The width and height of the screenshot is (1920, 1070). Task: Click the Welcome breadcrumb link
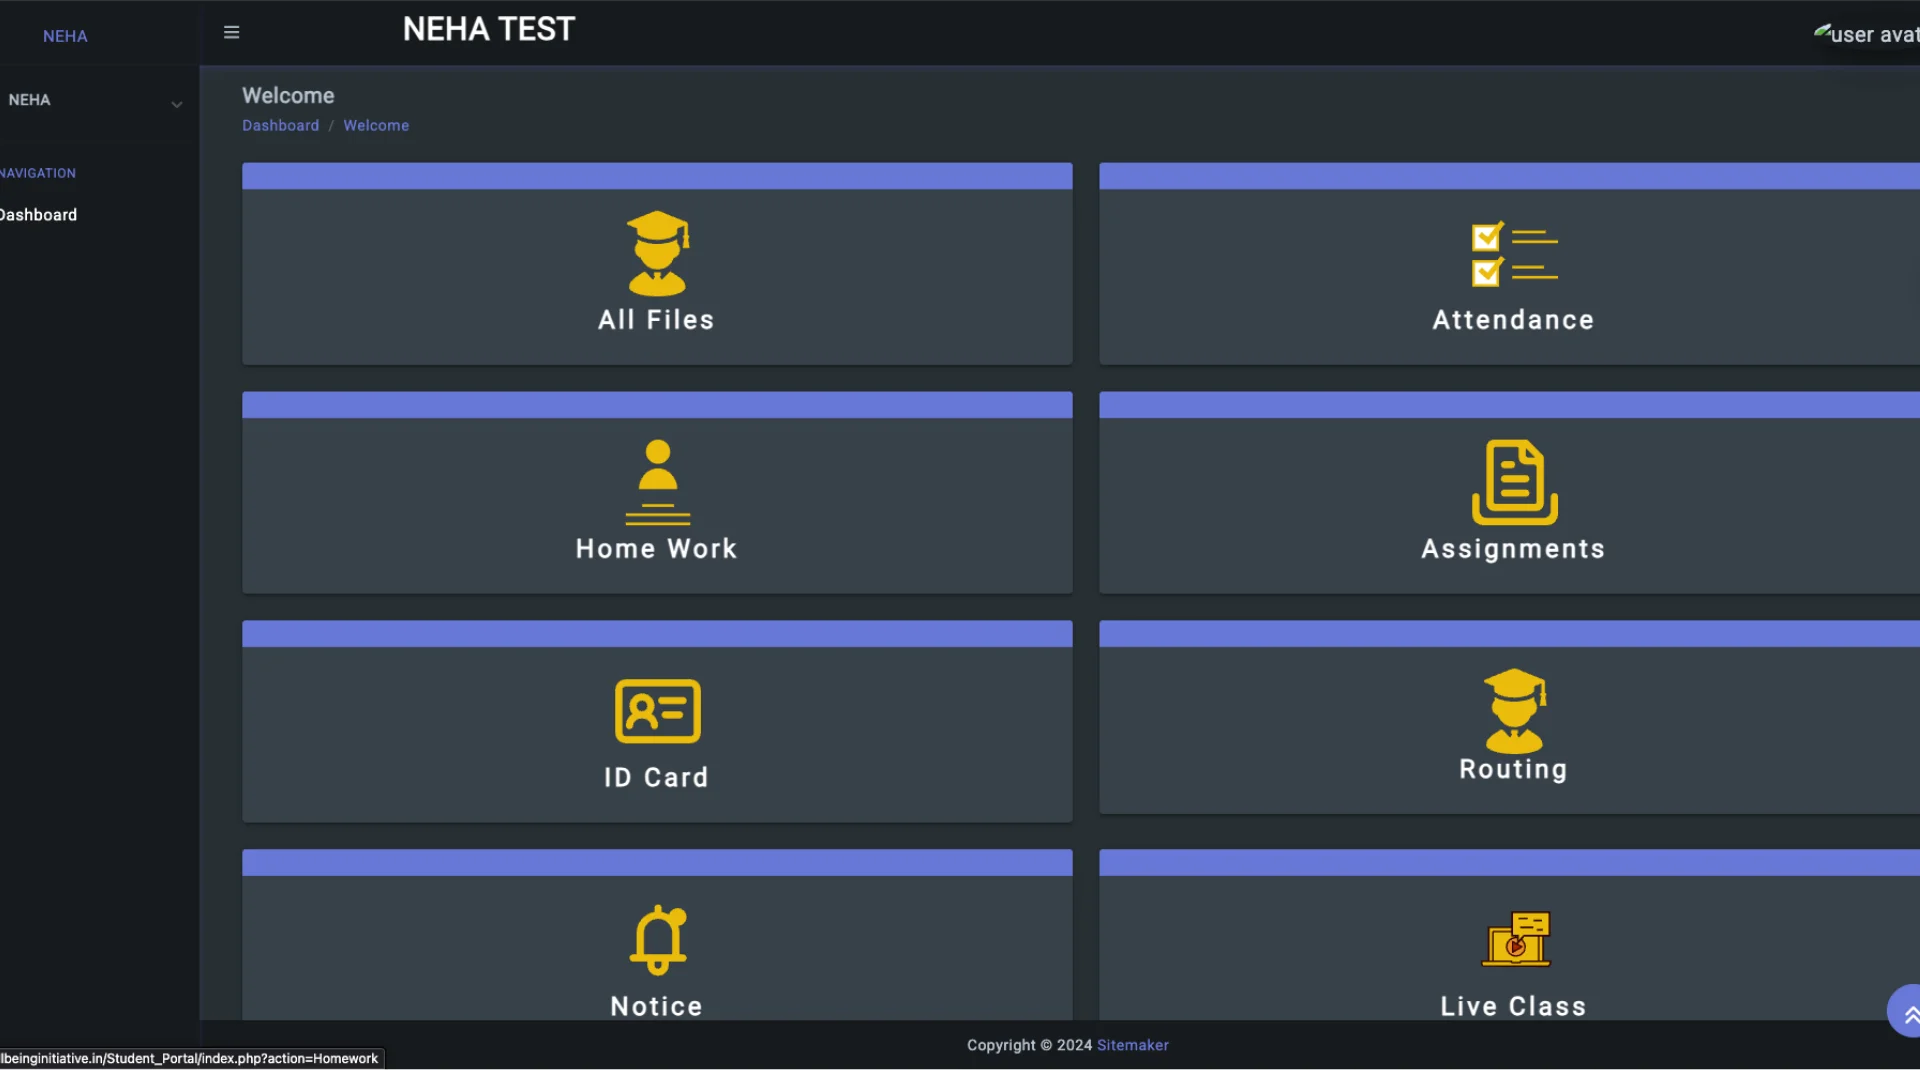pyautogui.click(x=376, y=125)
